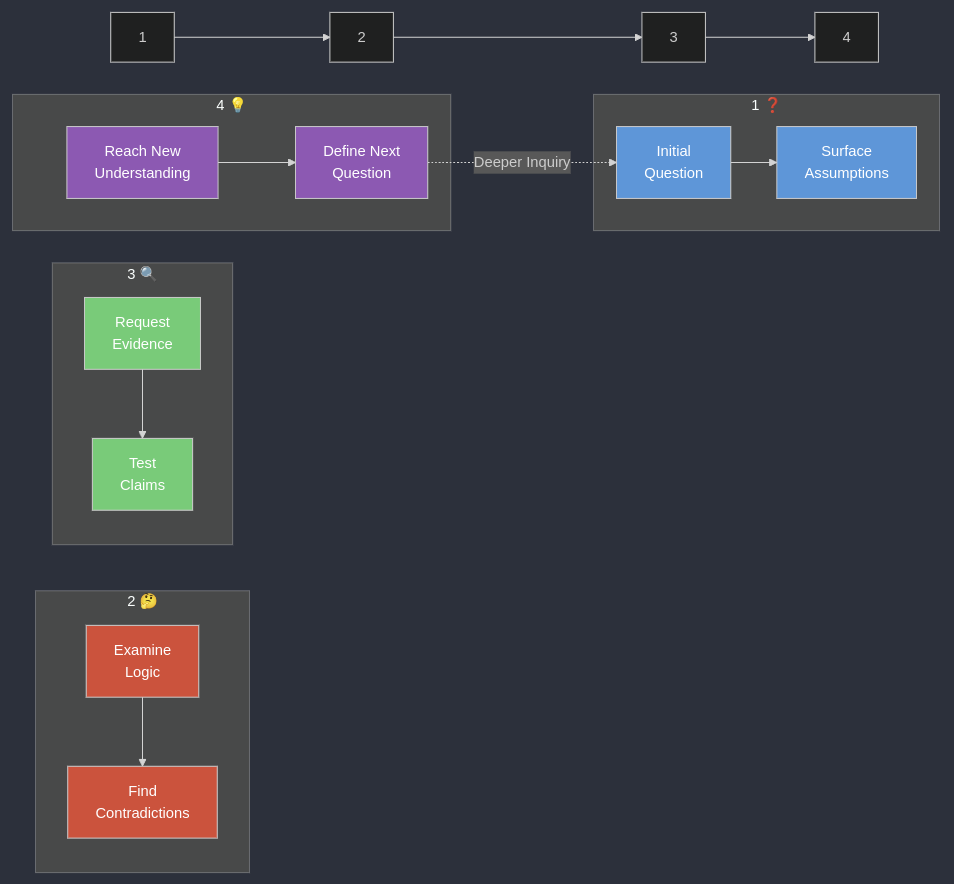Click the light bulb icon in group 4 title
Screen dimensions: 954x884
coord(237,105)
